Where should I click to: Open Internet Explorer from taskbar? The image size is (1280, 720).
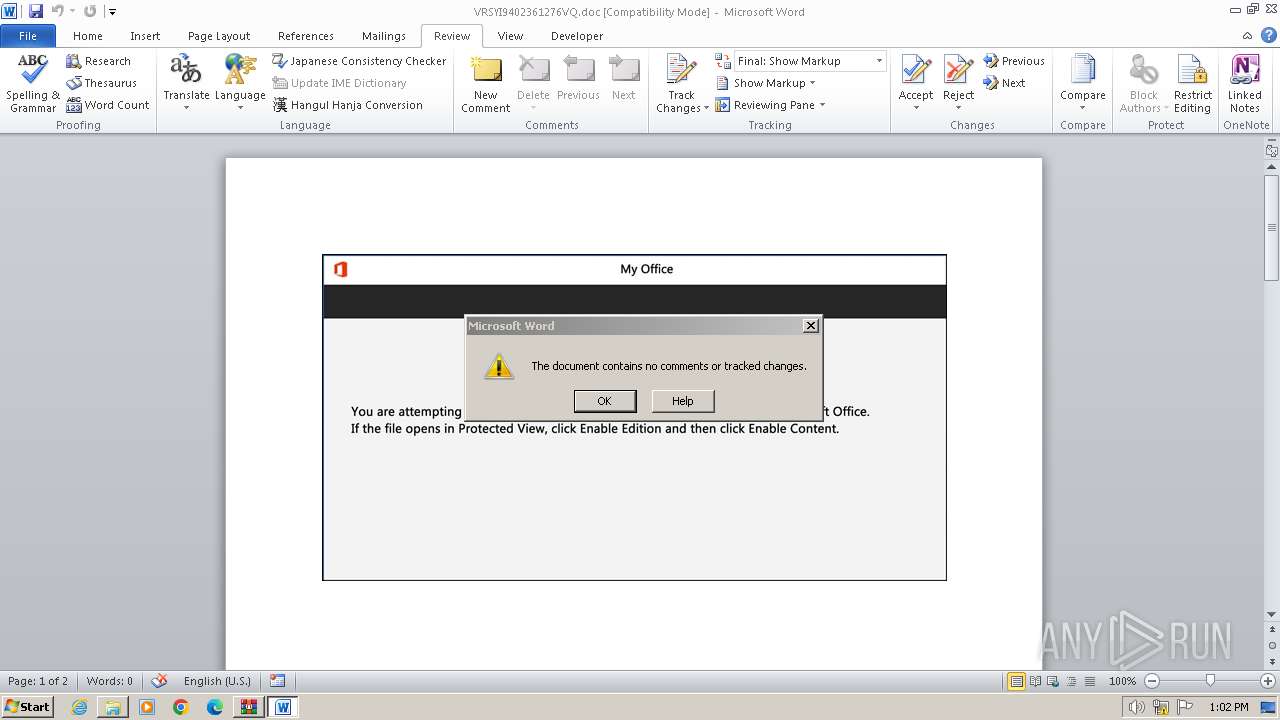[80, 707]
